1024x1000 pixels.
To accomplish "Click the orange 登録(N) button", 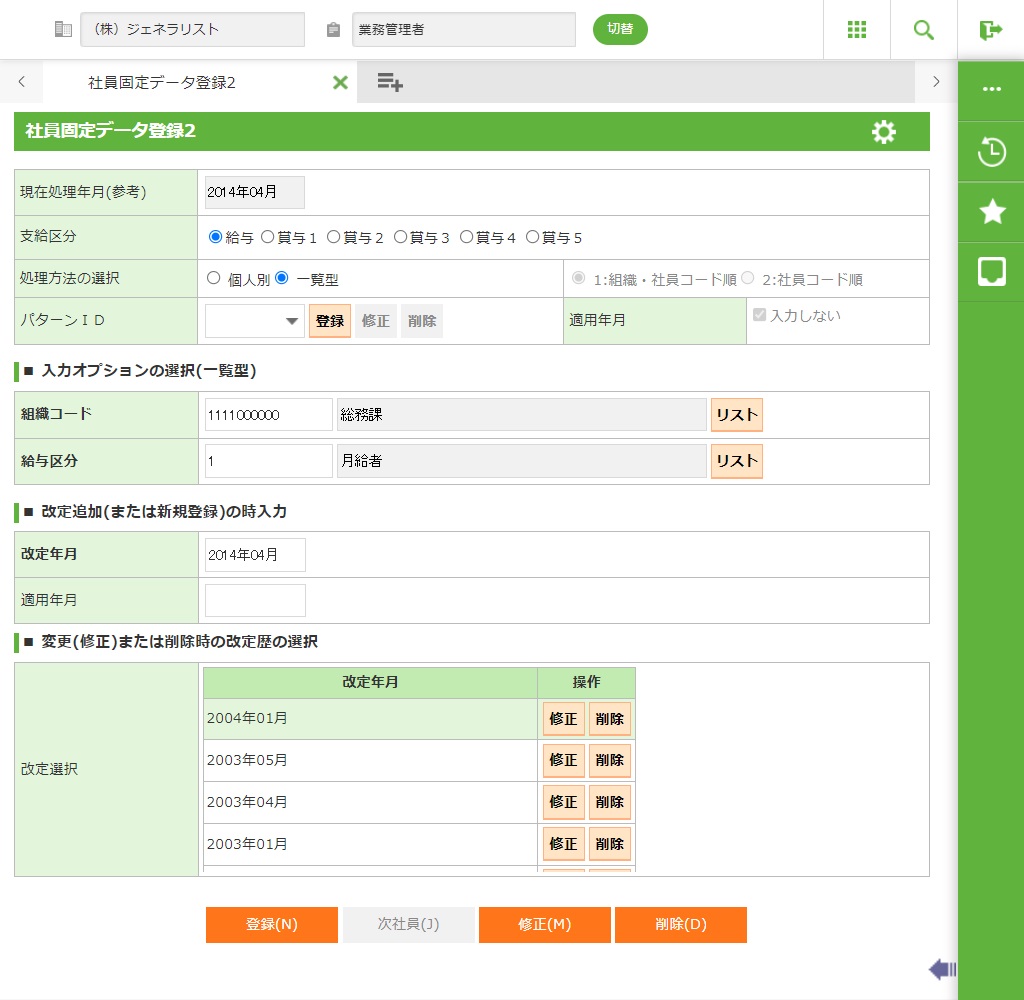I will click(x=272, y=925).
